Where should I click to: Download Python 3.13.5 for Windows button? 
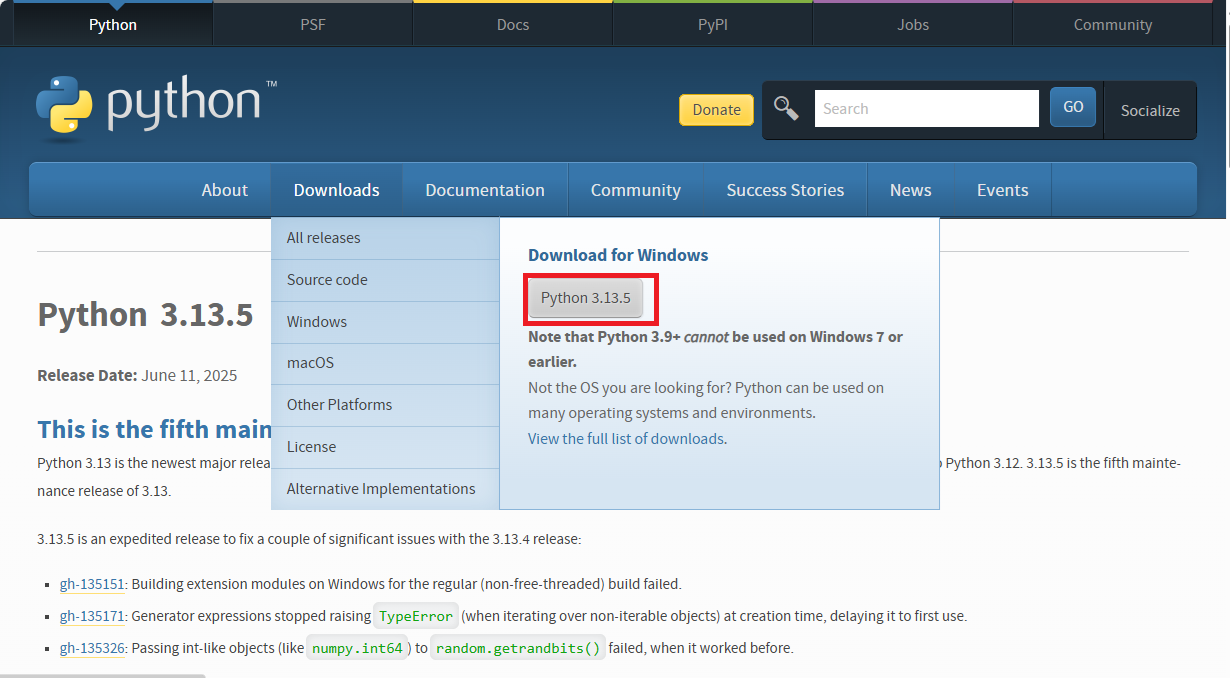click(586, 298)
